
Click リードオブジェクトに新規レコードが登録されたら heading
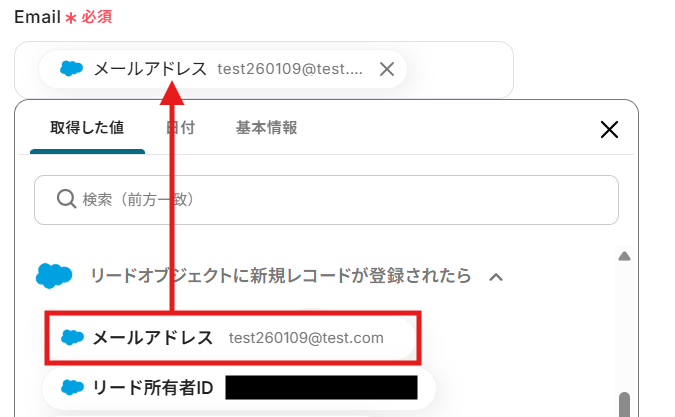[x=280, y=276]
